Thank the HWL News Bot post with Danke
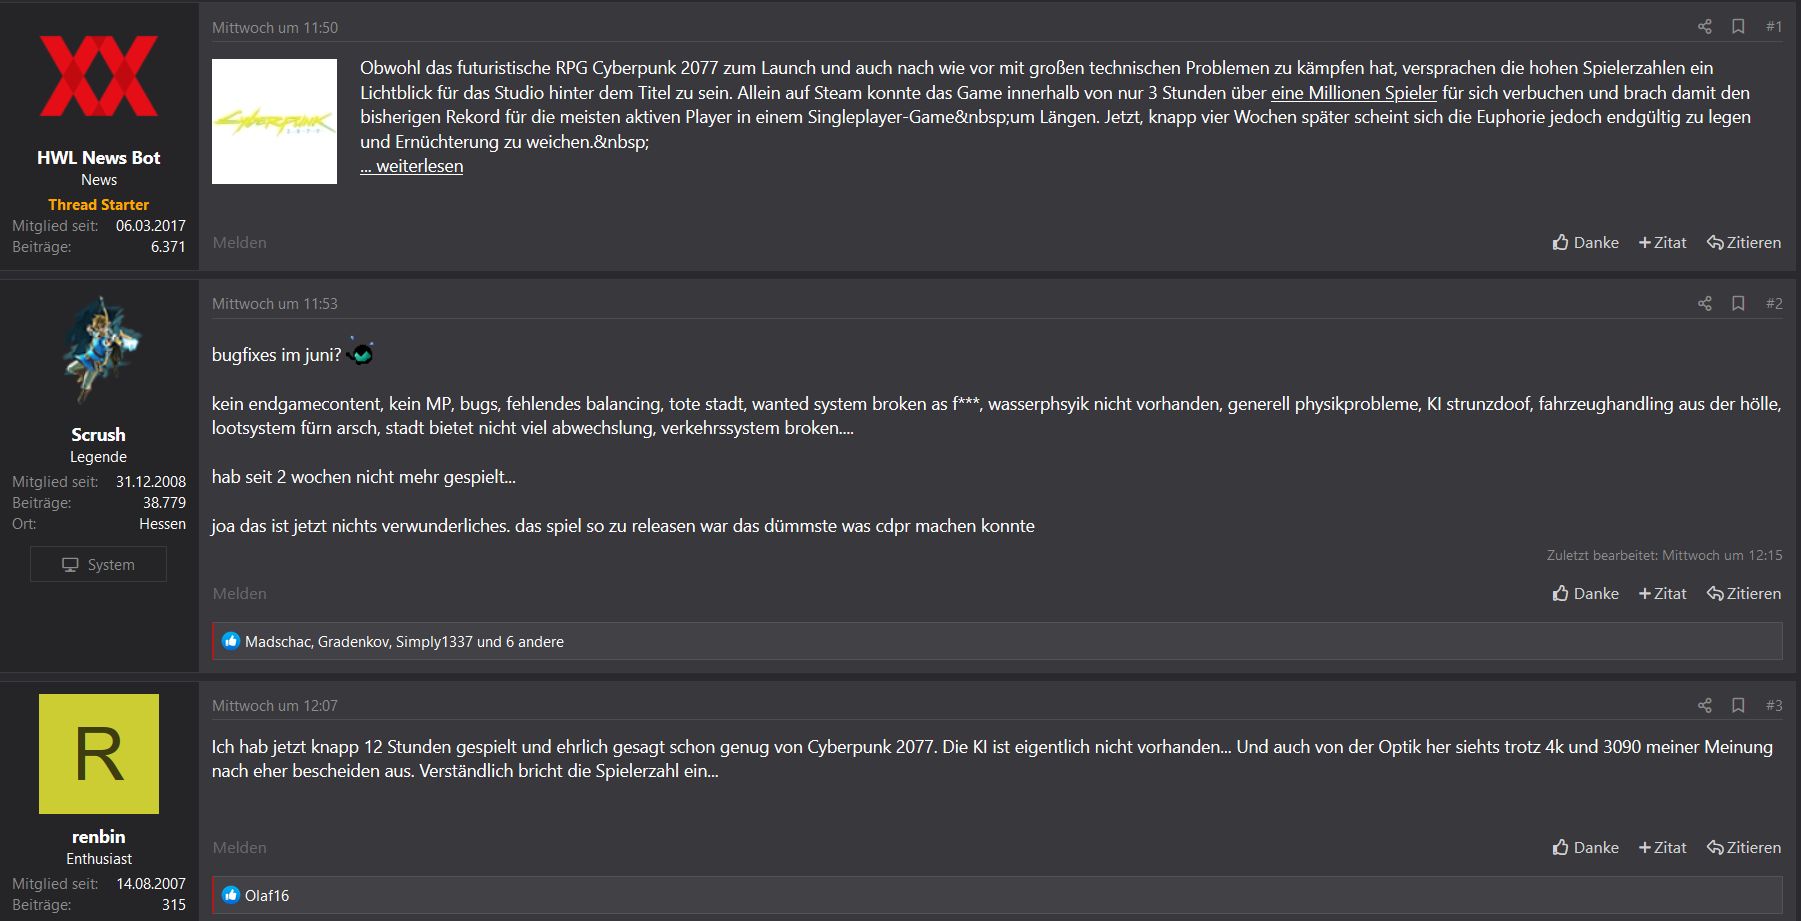 1585,242
